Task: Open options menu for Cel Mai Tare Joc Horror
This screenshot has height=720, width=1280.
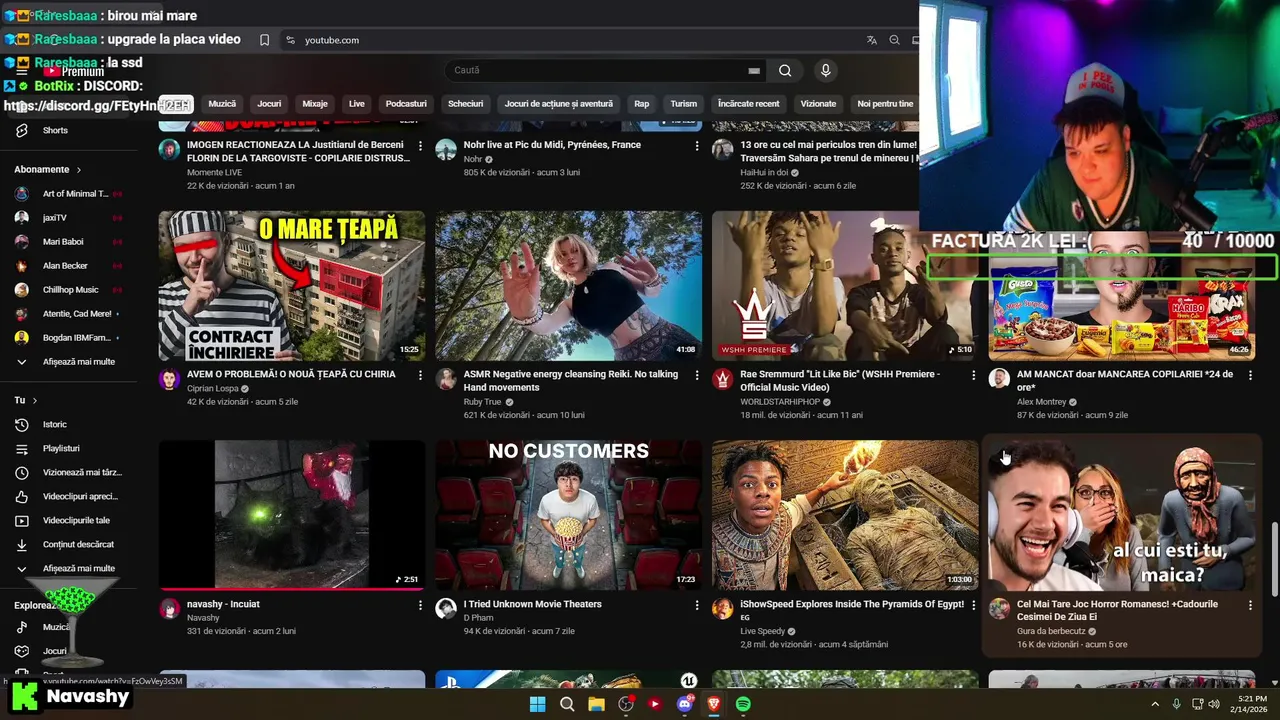Action: tap(1250, 605)
